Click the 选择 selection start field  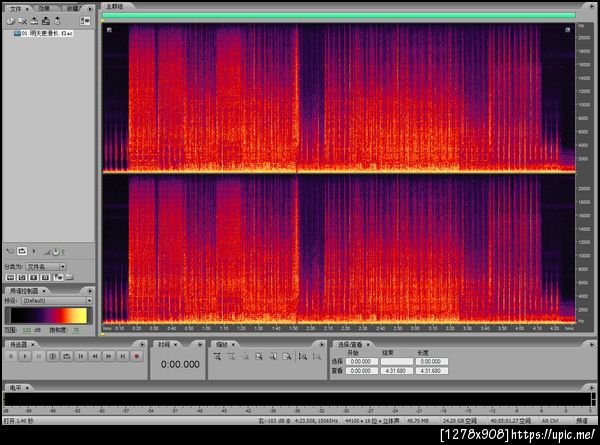361,362
